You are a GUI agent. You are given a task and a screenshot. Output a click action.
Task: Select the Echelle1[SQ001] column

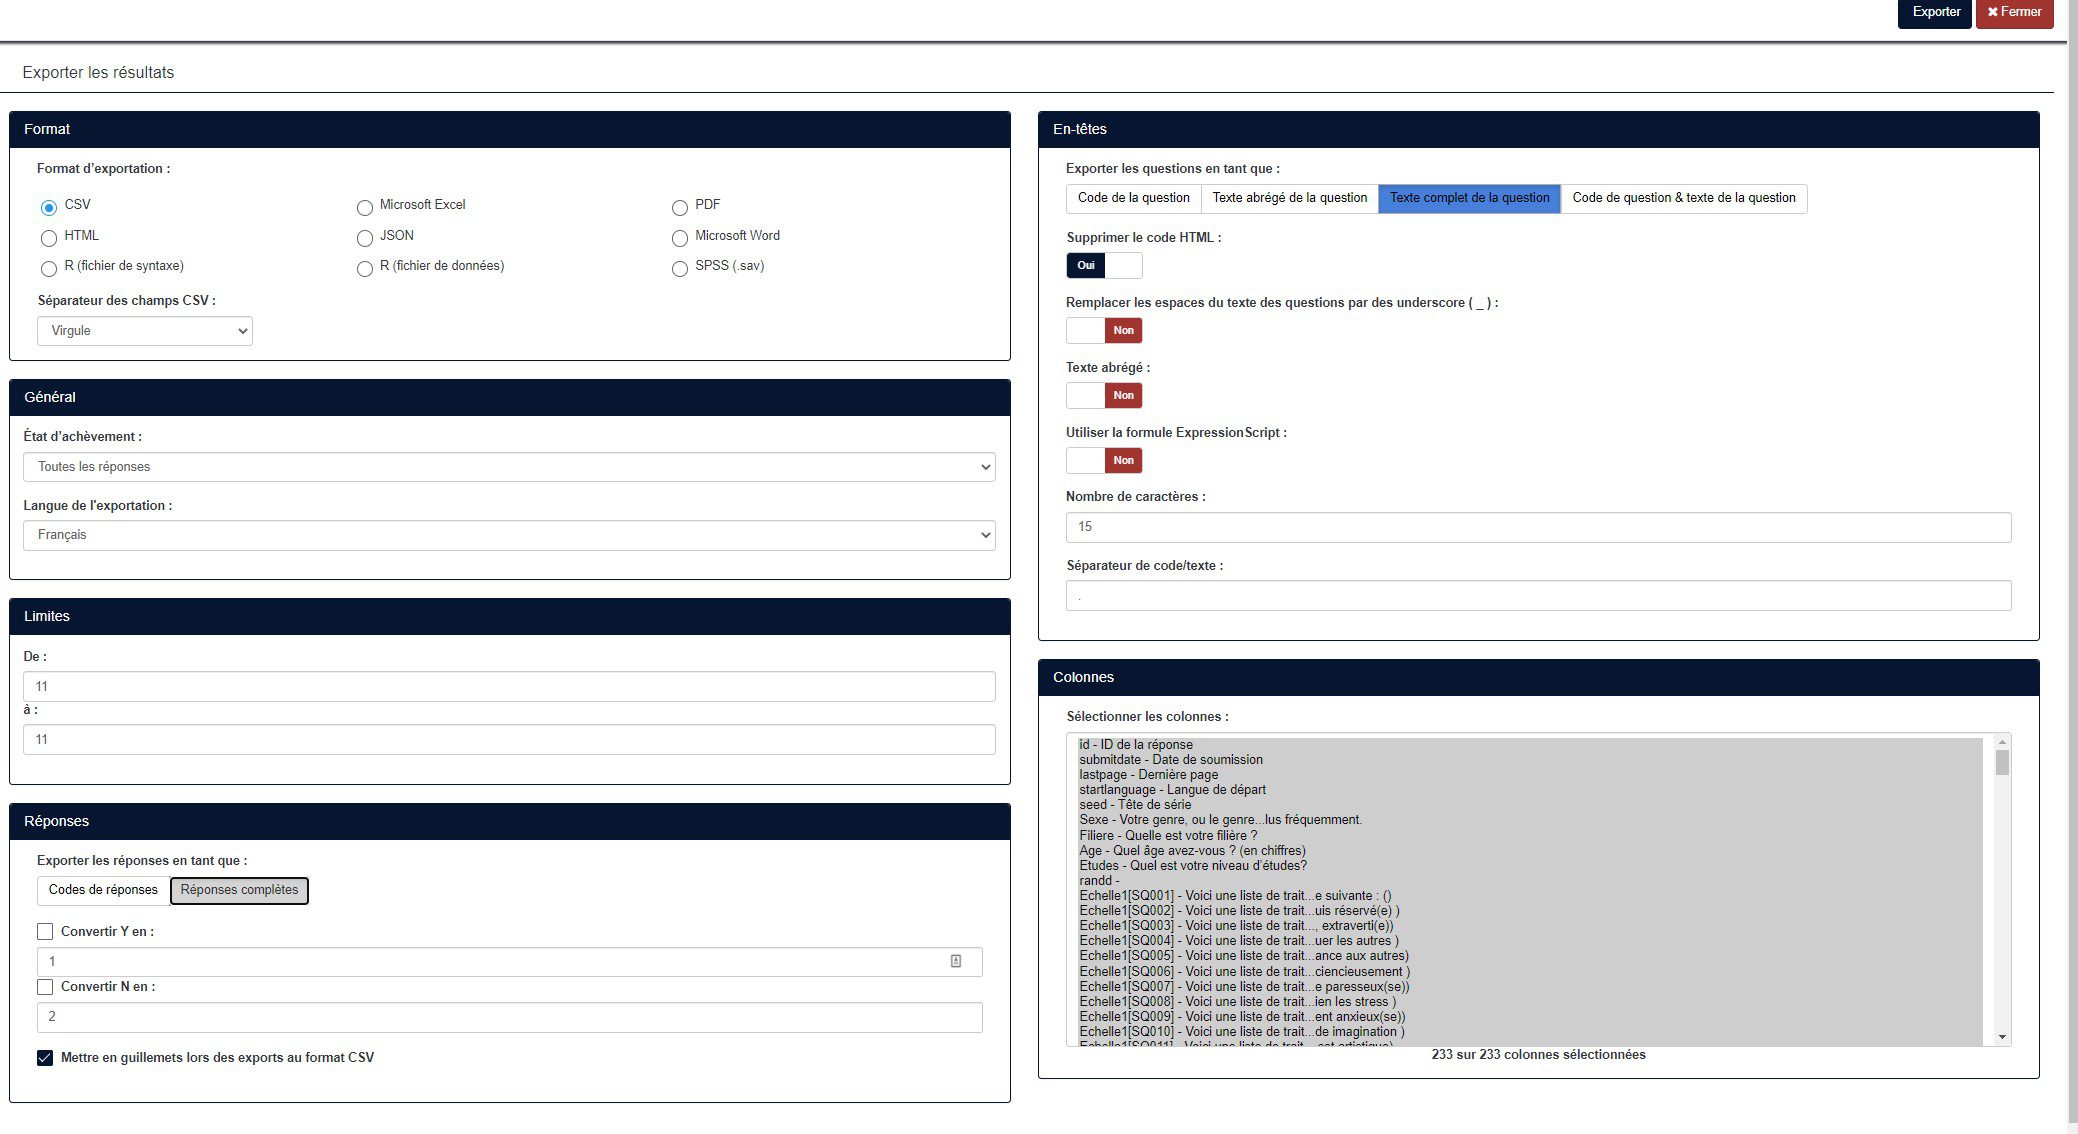click(x=1530, y=896)
